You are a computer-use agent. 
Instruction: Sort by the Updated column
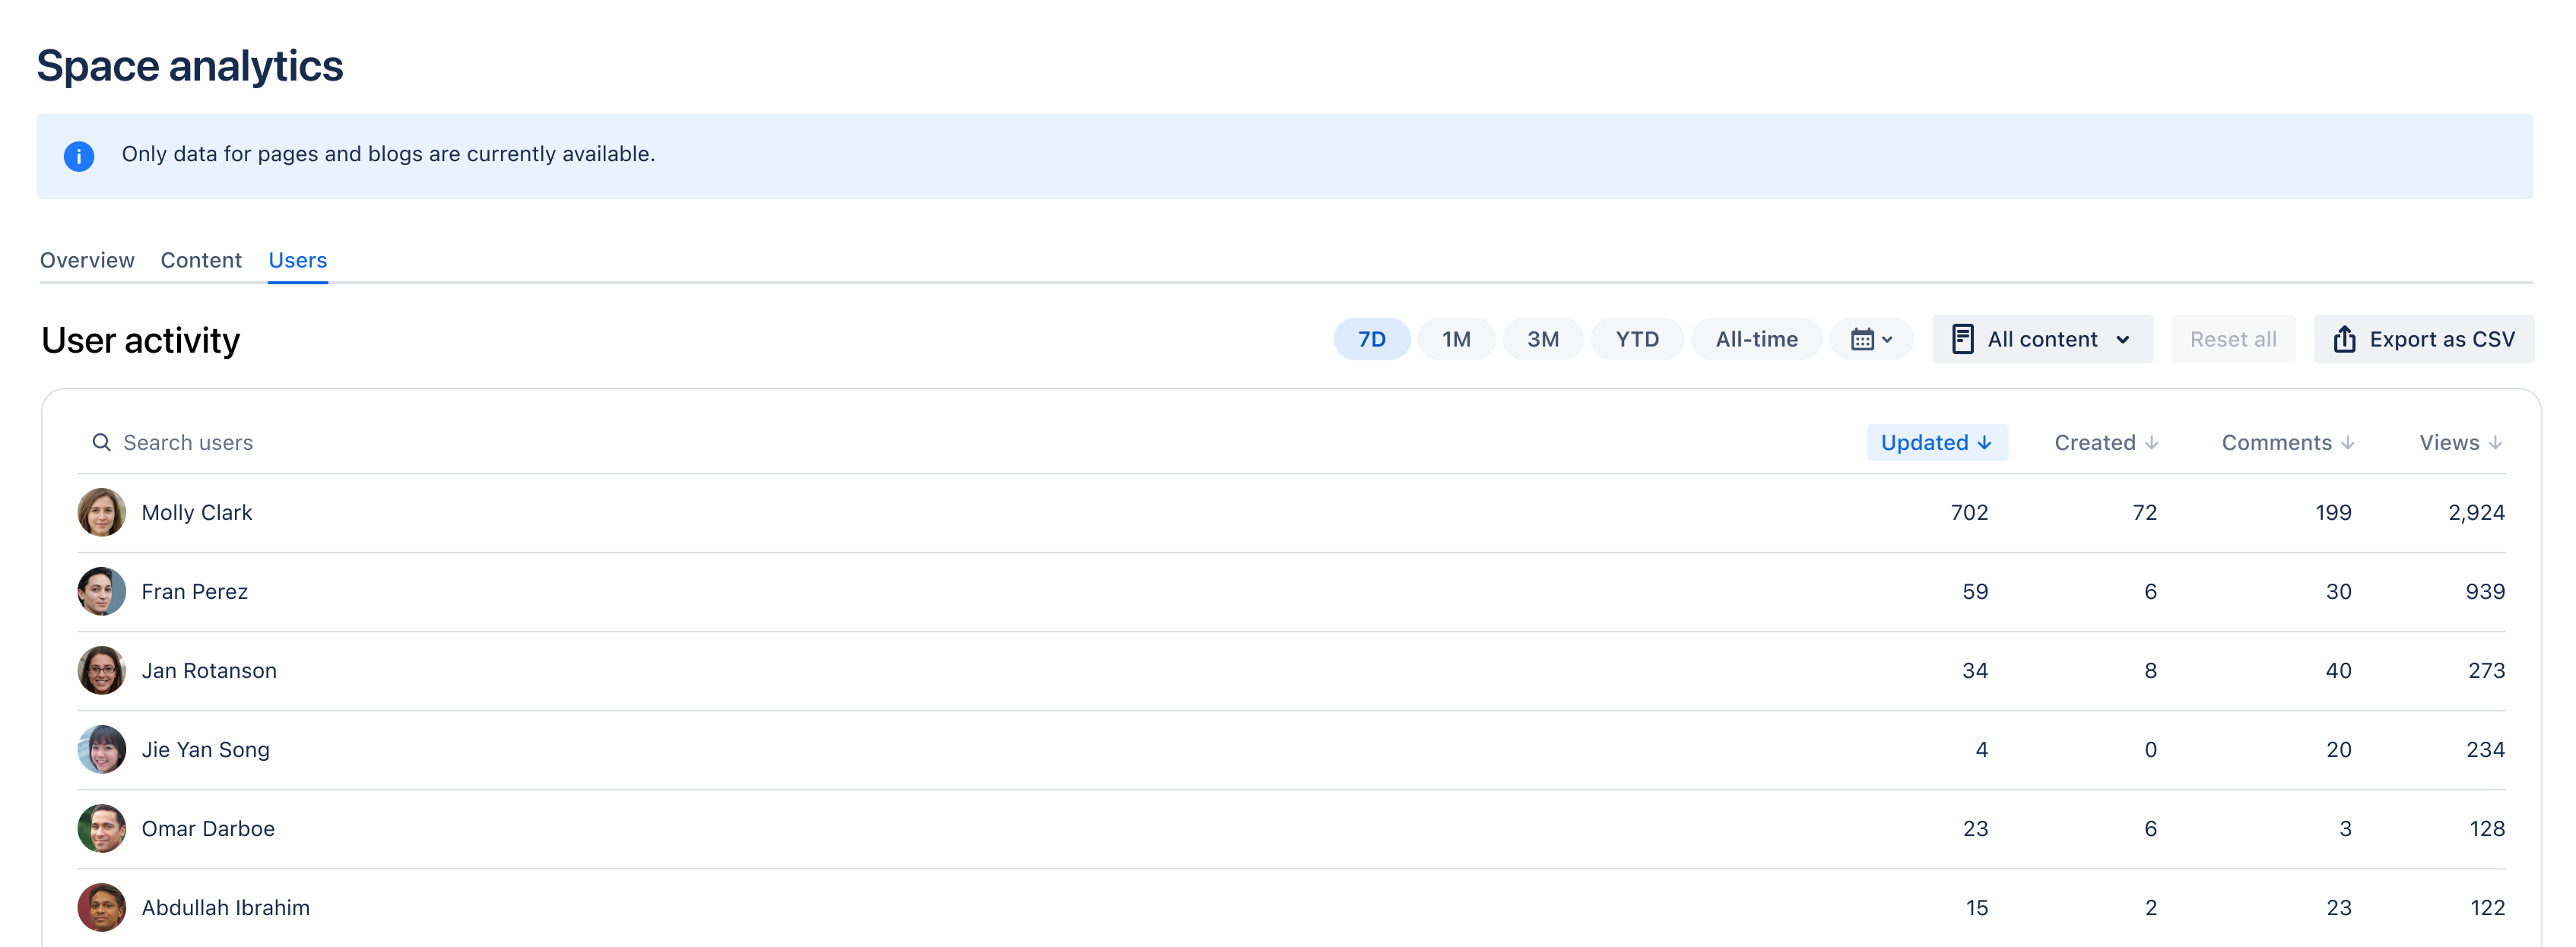tap(1936, 442)
